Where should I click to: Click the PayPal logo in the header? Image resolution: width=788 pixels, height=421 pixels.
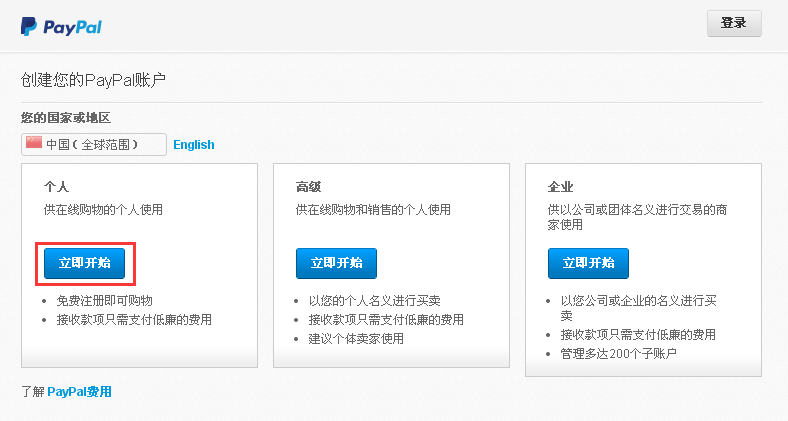[61, 27]
